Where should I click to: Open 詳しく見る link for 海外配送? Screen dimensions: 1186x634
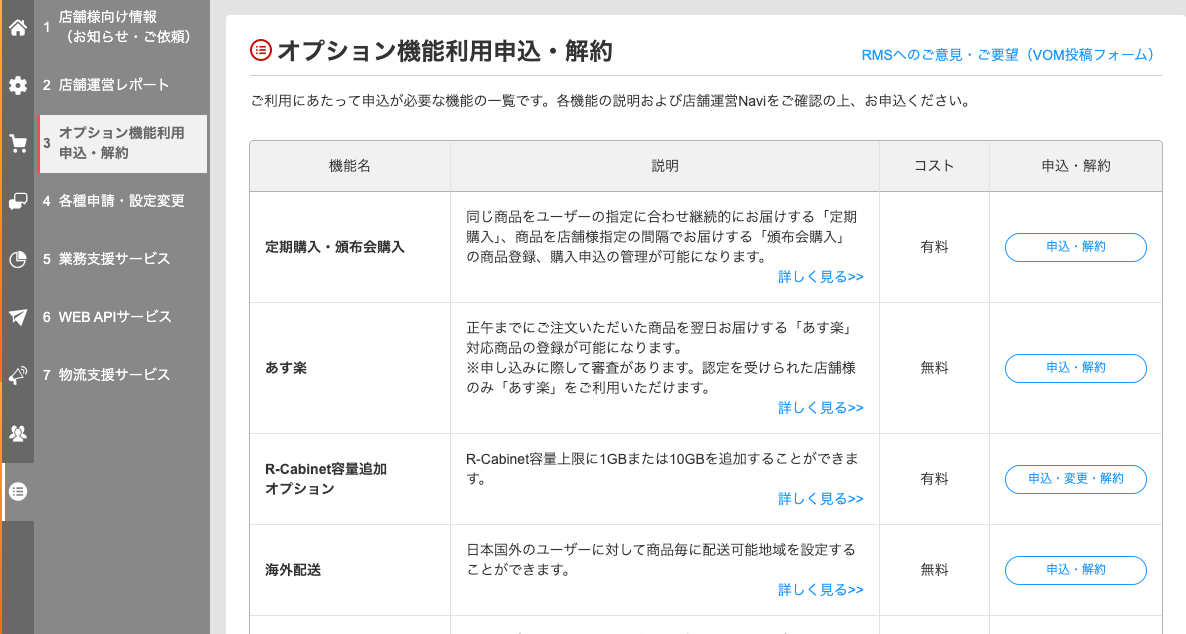(821, 589)
